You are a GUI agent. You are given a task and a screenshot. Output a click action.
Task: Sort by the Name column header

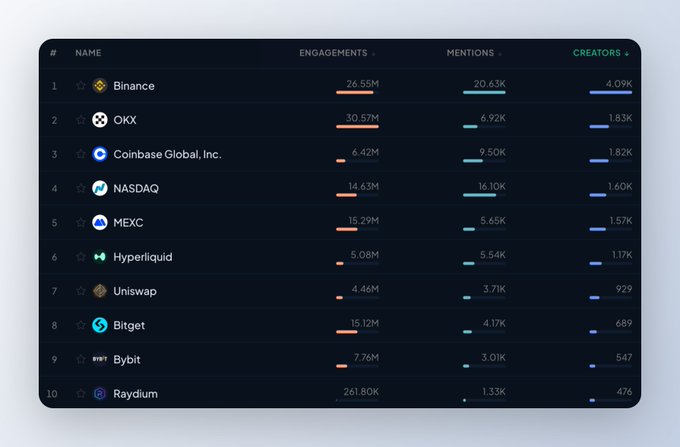(88, 53)
